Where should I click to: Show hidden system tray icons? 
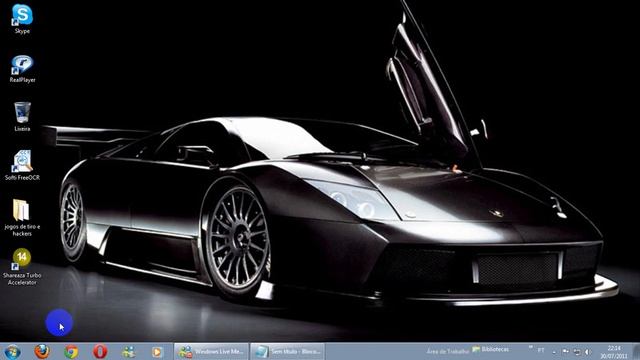click(x=554, y=352)
